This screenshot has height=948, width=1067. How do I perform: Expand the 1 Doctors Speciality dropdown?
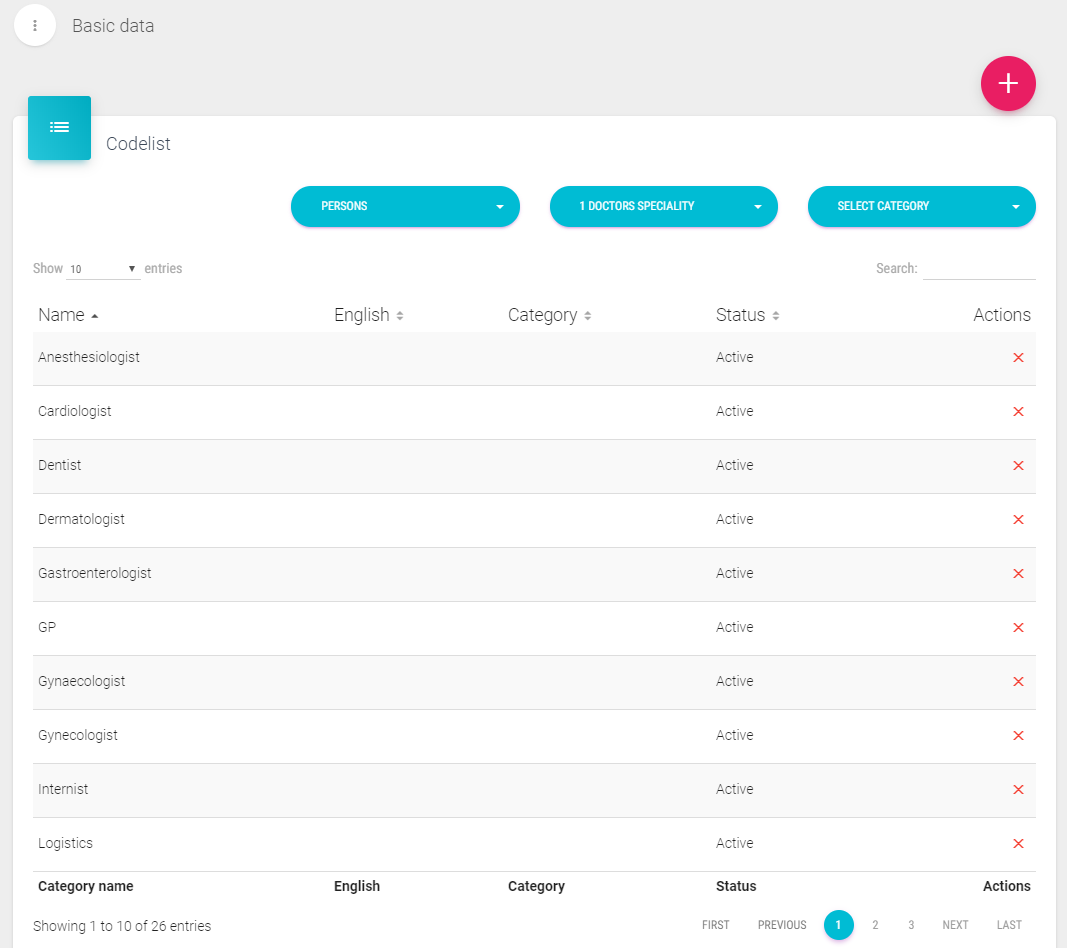click(x=663, y=206)
